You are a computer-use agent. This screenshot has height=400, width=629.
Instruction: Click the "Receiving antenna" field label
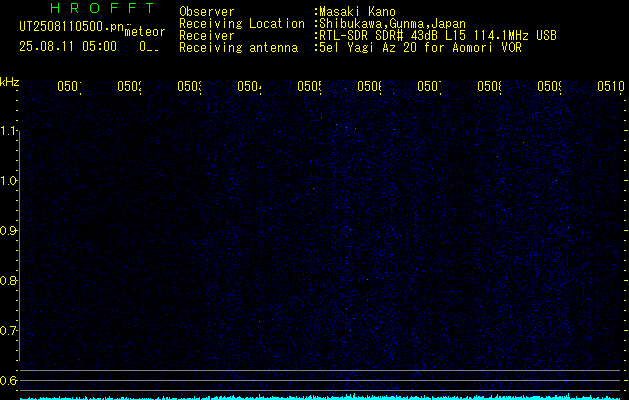pyautogui.click(x=239, y=48)
